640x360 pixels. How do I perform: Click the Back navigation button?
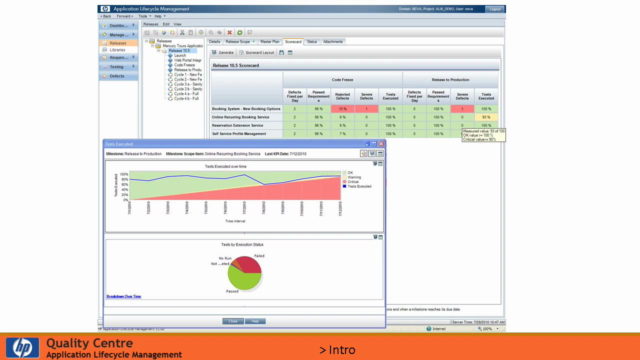(106, 16)
